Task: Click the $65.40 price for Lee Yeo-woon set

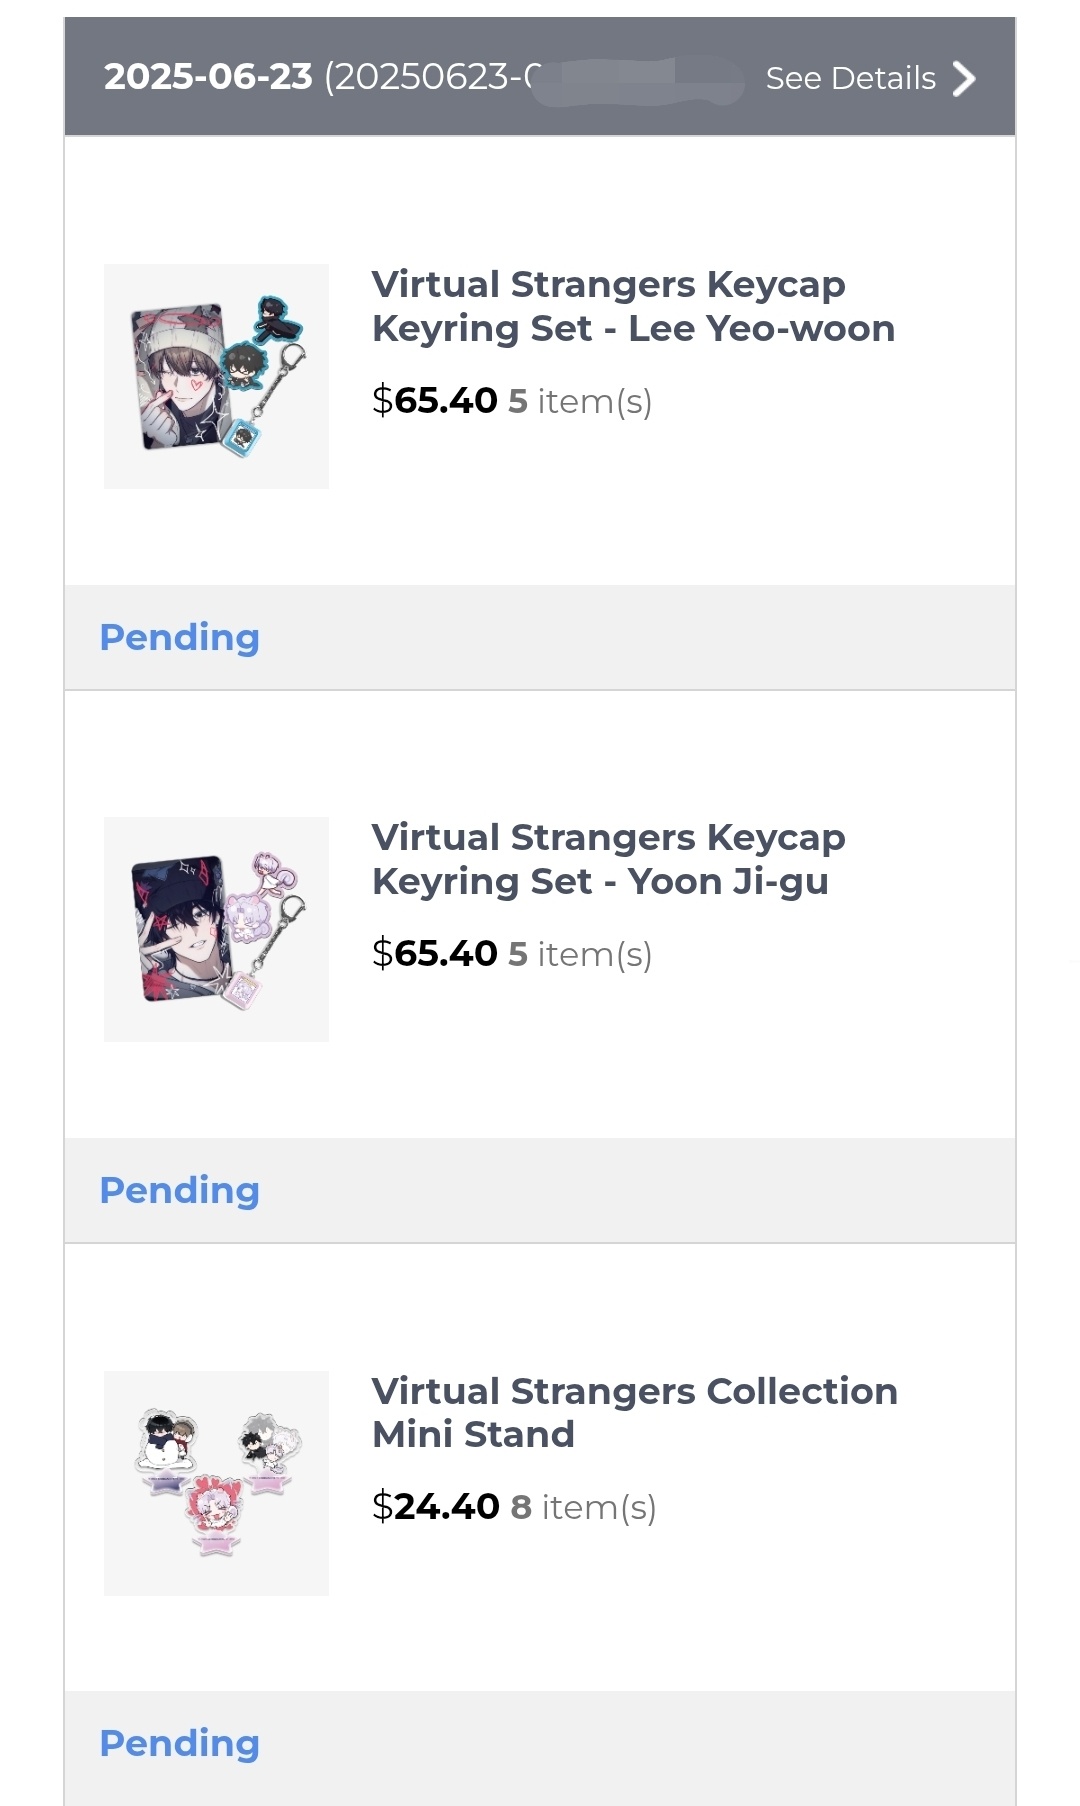Action: [x=435, y=401]
